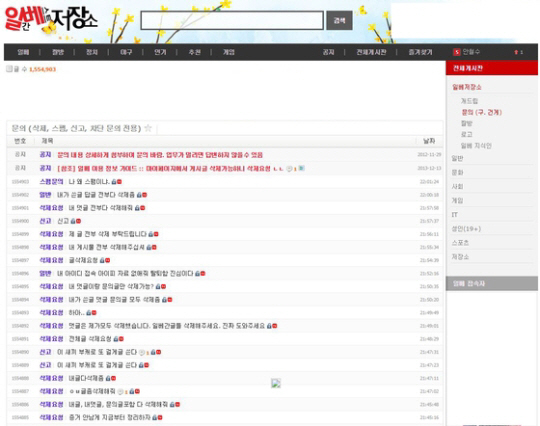Open the post '내 댓글 전부다 삭제해줘'
Viewport: 540px width, 426px height.
[100, 208]
